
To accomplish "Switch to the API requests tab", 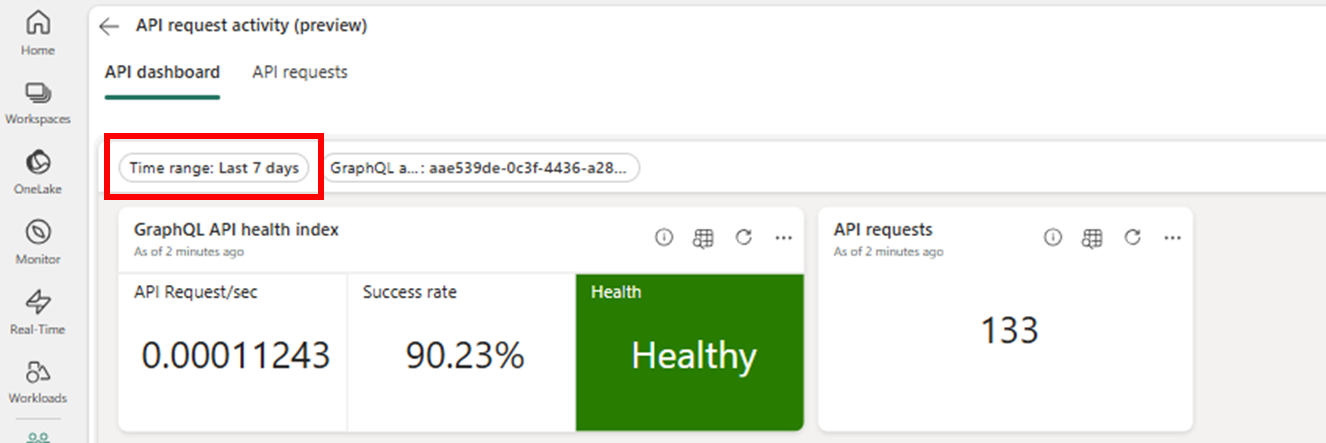I will coord(300,72).
